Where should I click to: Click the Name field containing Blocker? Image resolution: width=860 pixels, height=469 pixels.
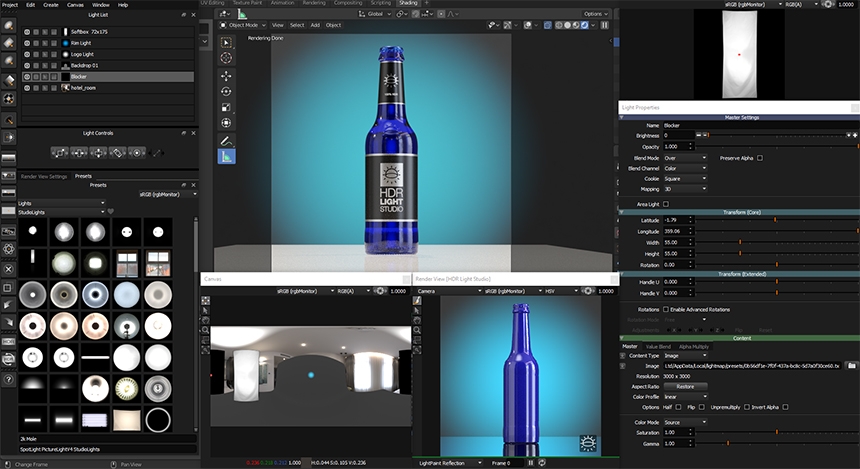760,126
